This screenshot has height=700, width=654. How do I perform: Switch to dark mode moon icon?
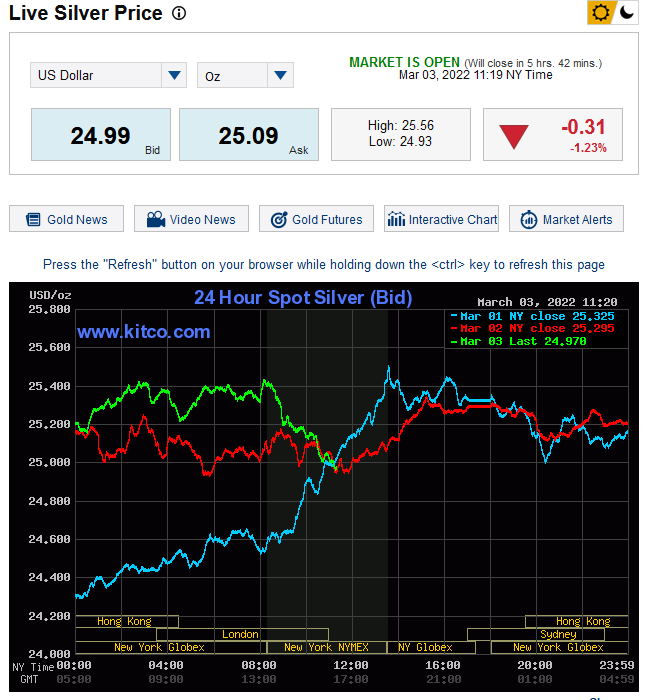[x=627, y=12]
